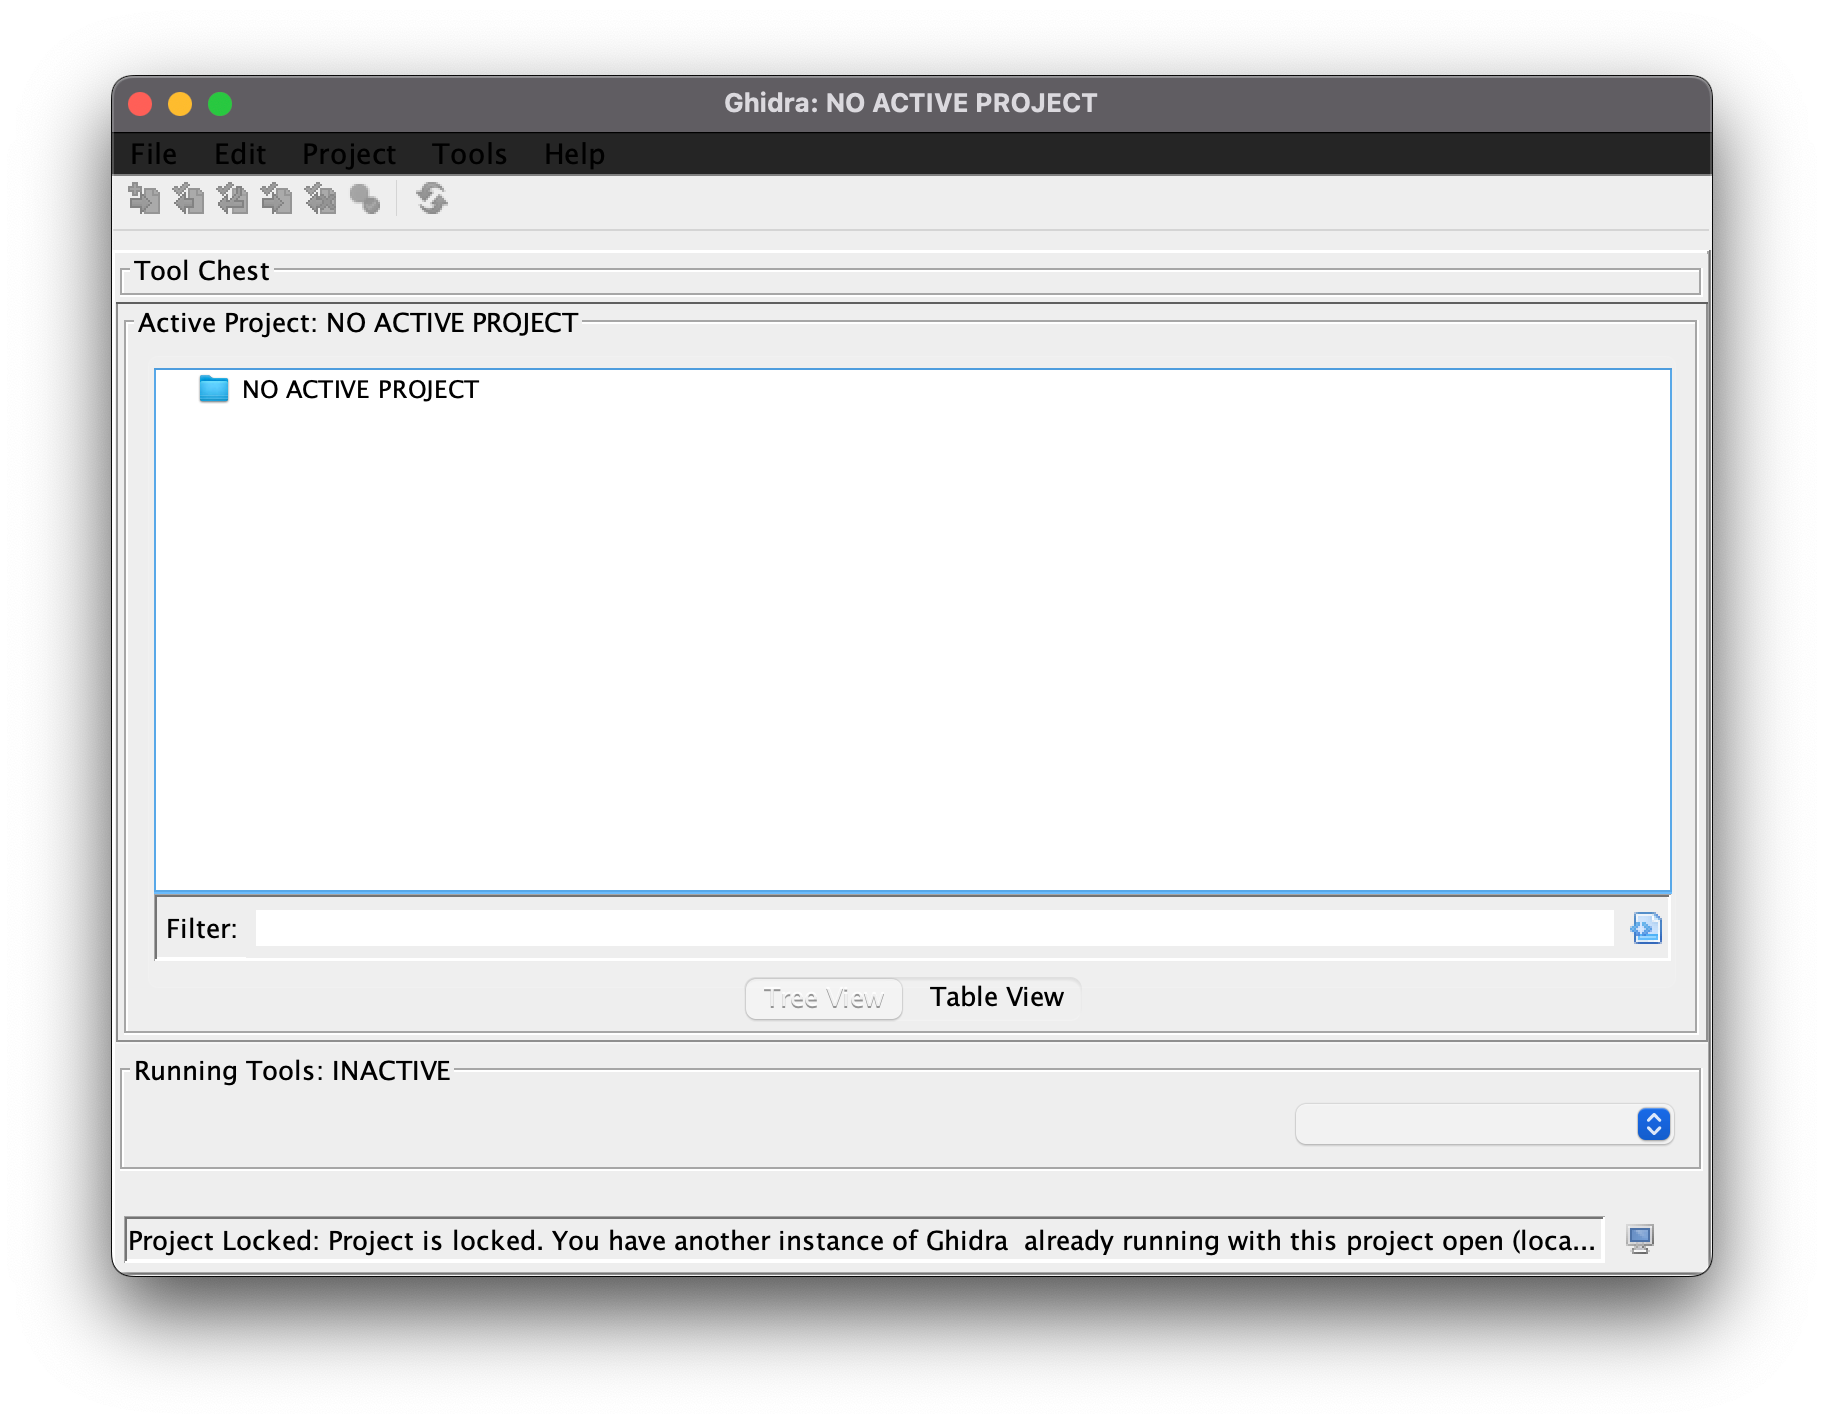Click the Project Locked status message
This screenshot has width=1824, height=1424.
863,1240
